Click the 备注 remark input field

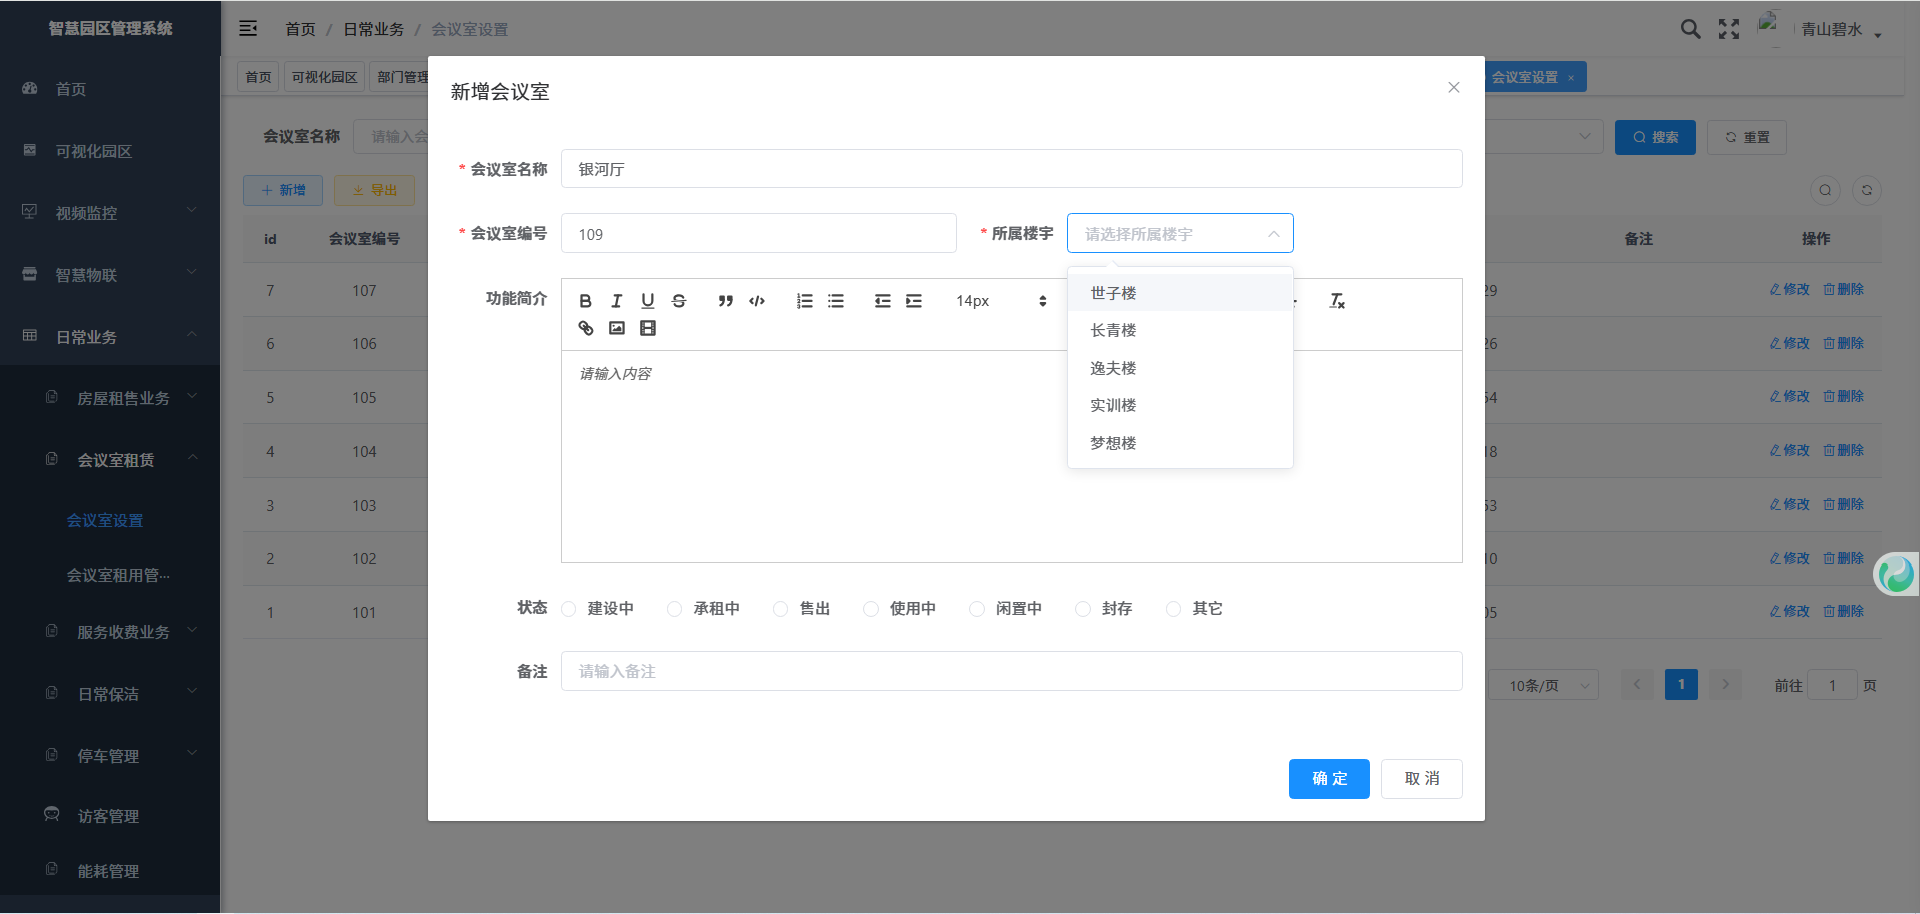(x=1011, y=671)
